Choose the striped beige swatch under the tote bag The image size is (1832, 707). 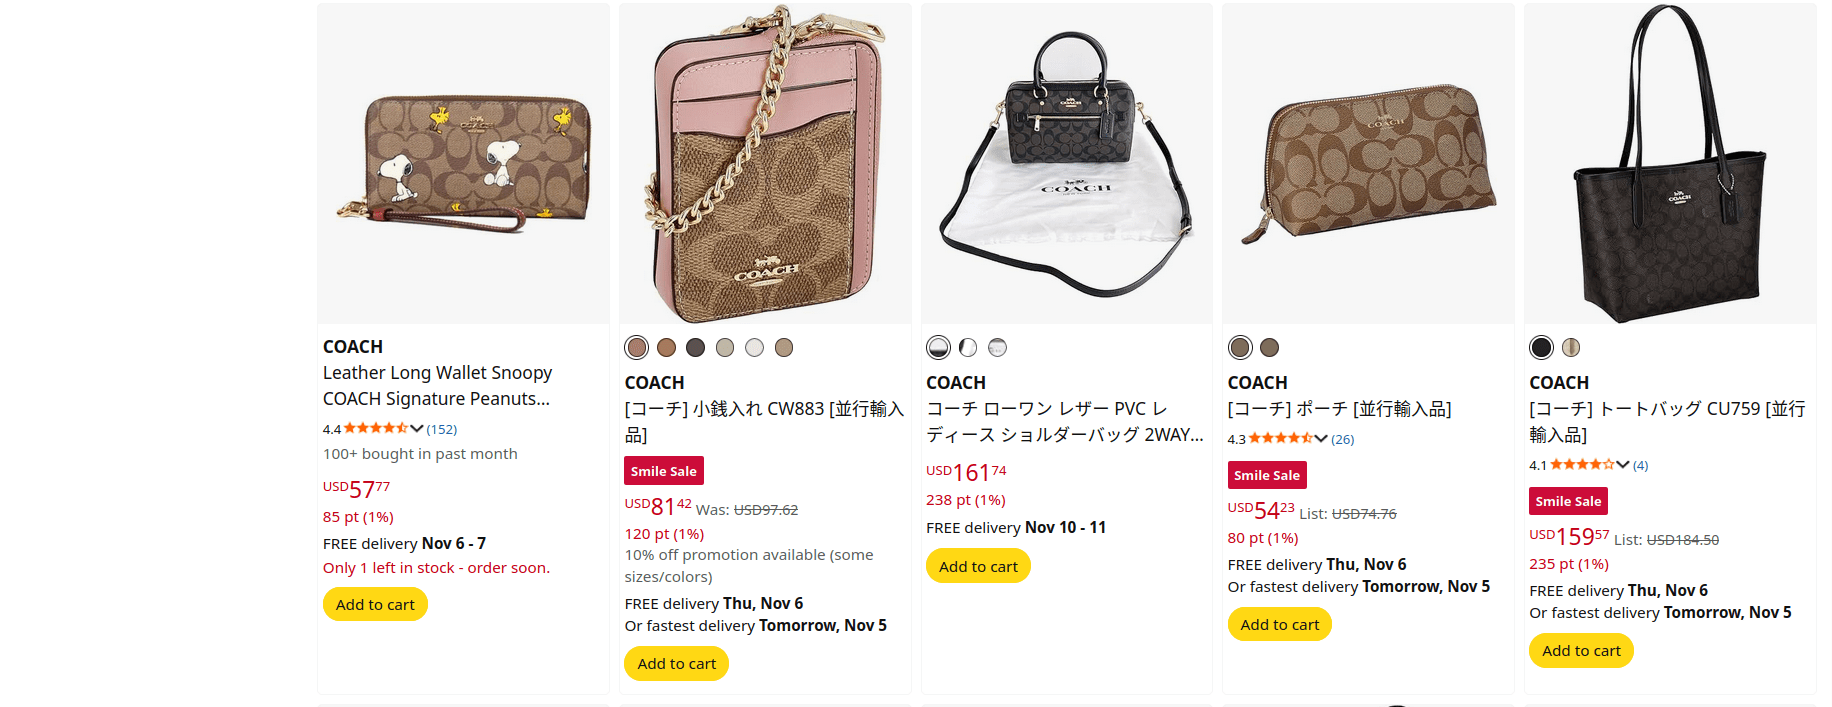click(x=1571, y=348)
